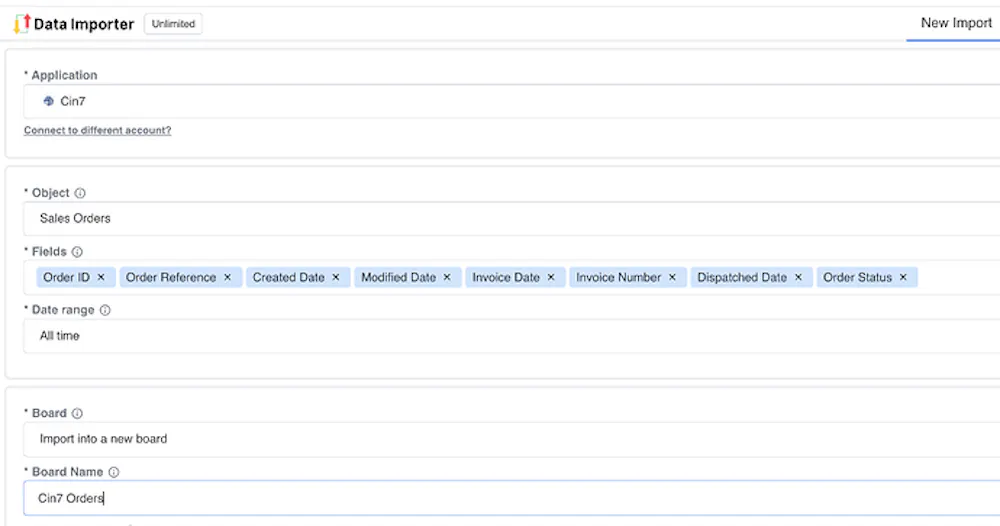This screenshot has height=526, width=1000.
Task: Remove the Invoice Date field tag
Action: tap(551, 277)
